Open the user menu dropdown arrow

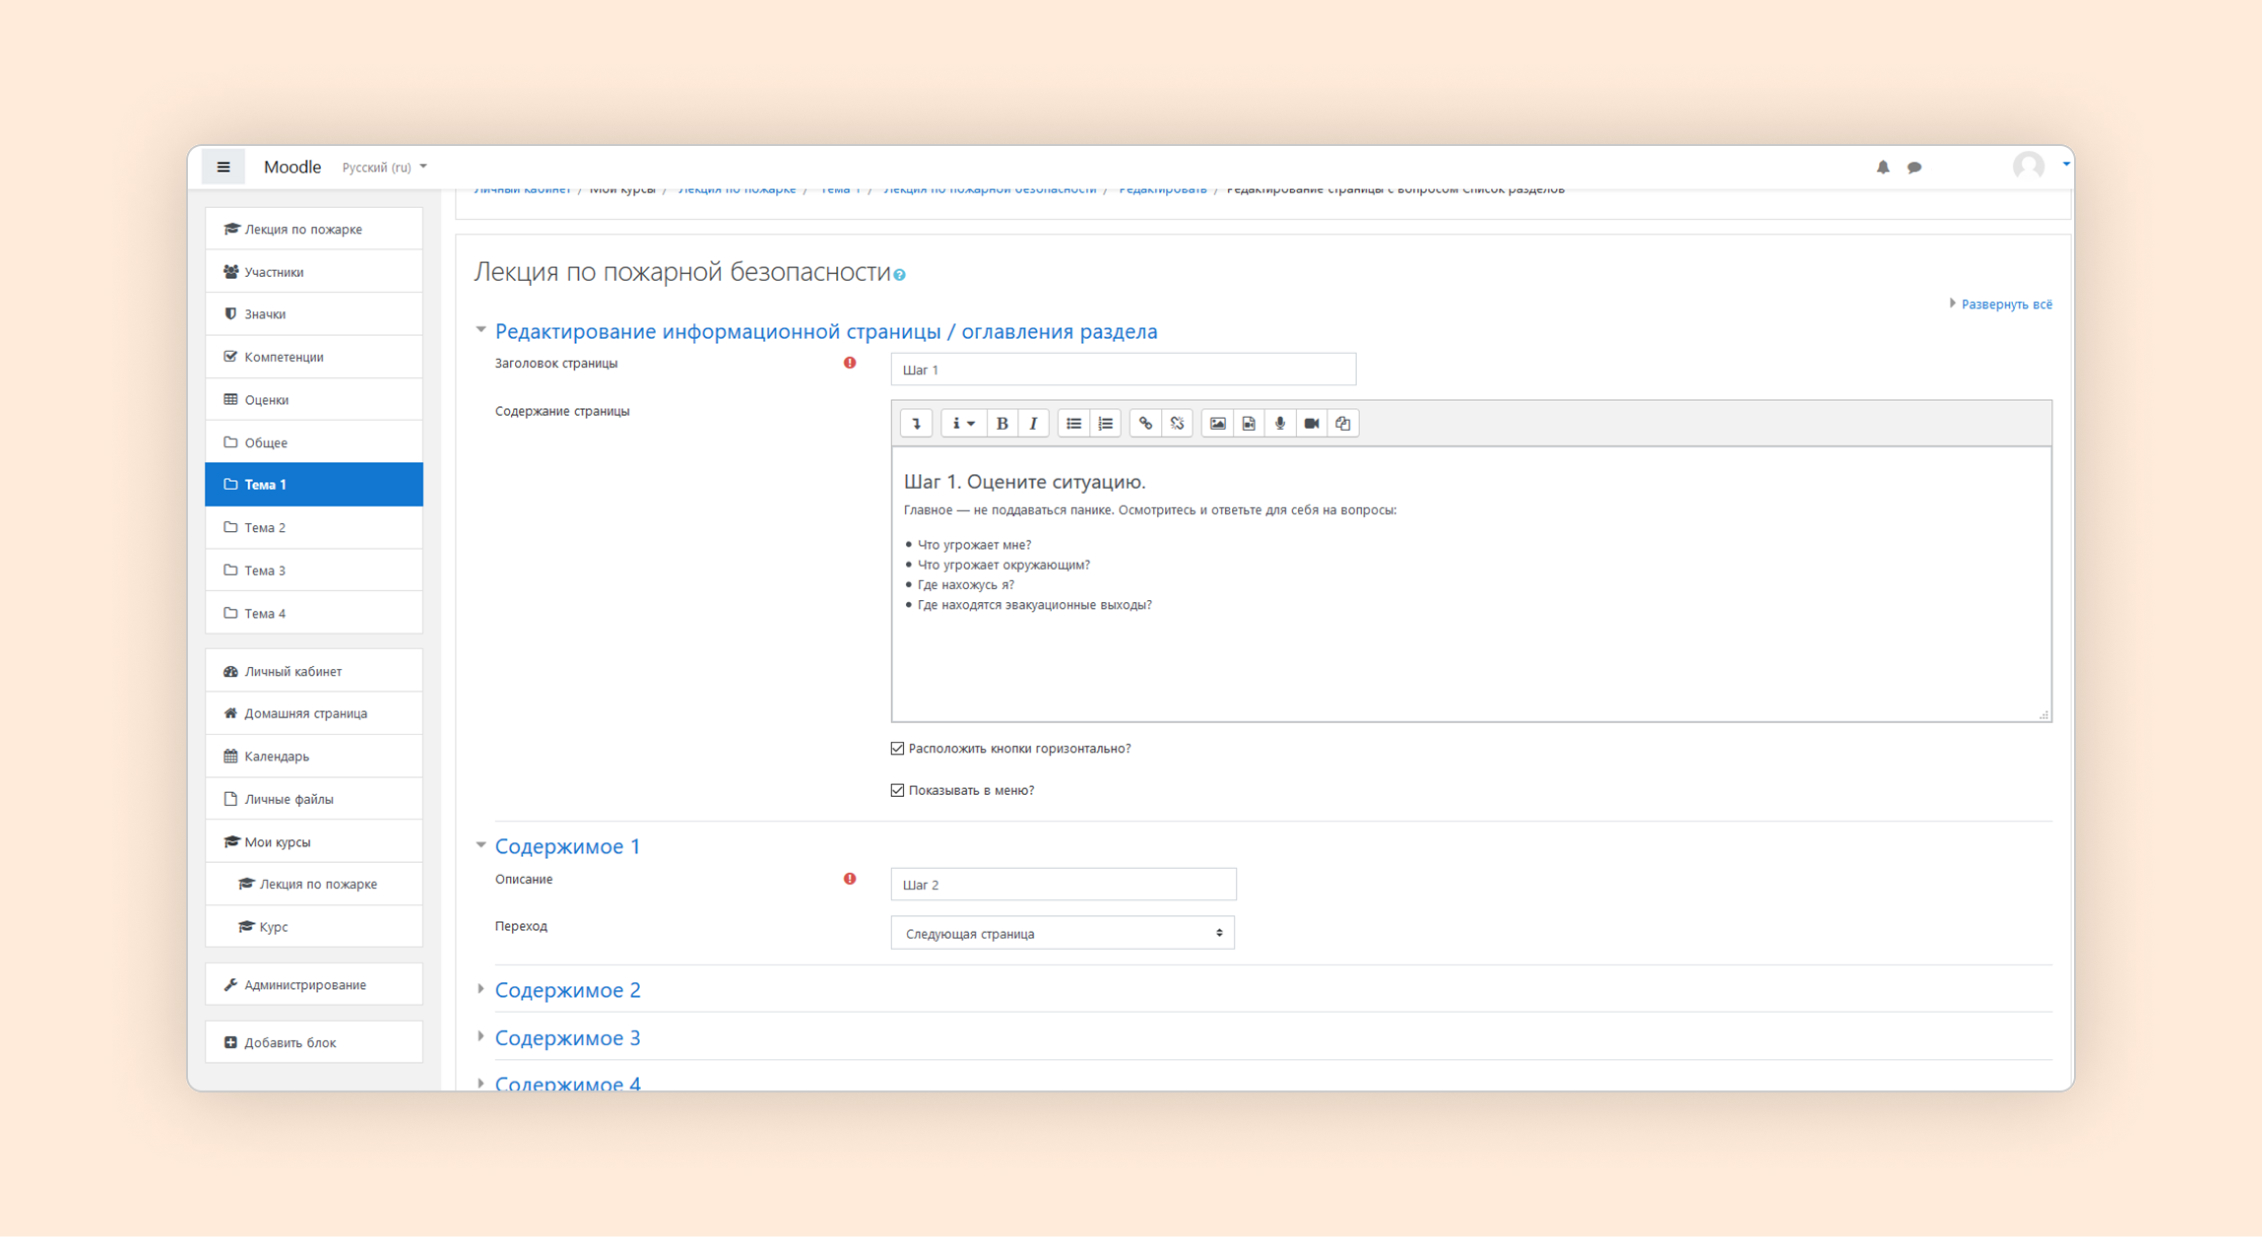(2066, 163)
